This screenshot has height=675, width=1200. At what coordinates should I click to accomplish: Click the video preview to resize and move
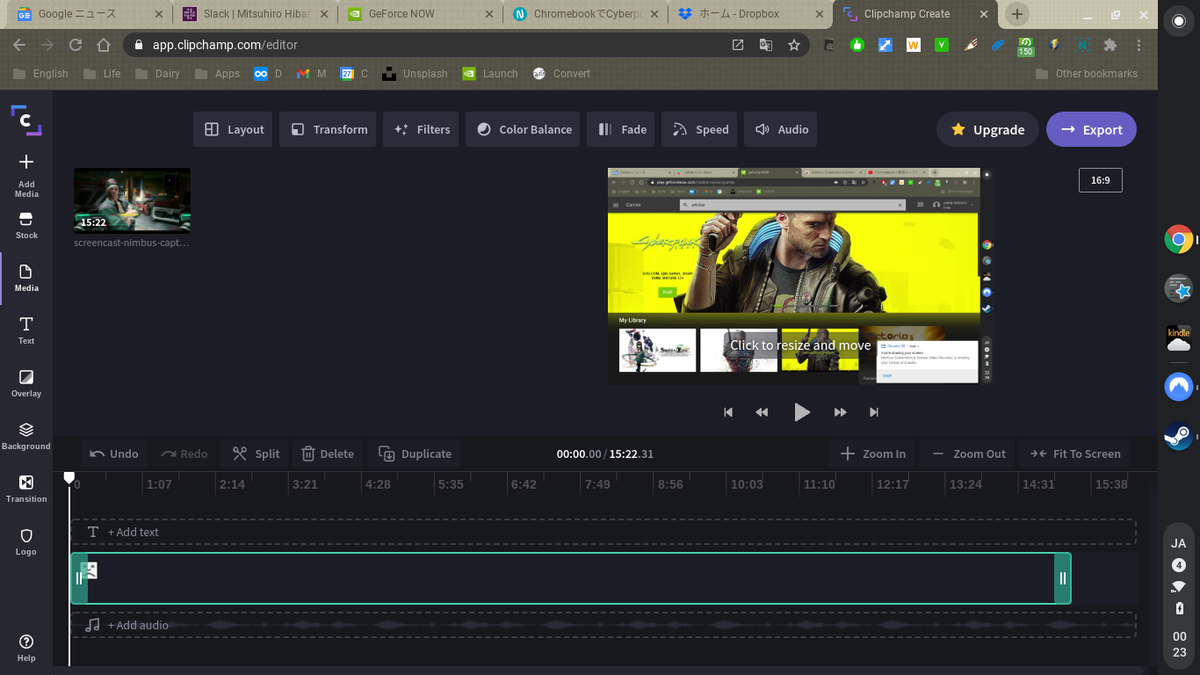[x=800, y=276]
